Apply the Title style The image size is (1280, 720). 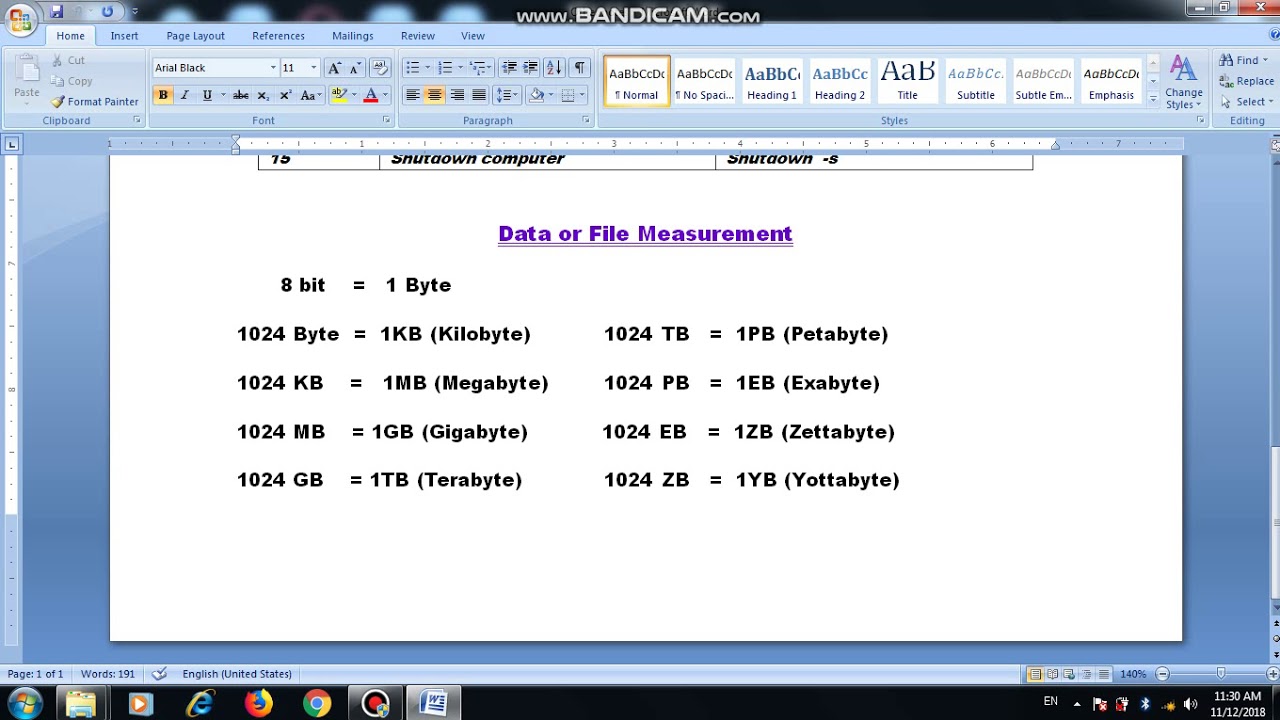tap(907, 81)
